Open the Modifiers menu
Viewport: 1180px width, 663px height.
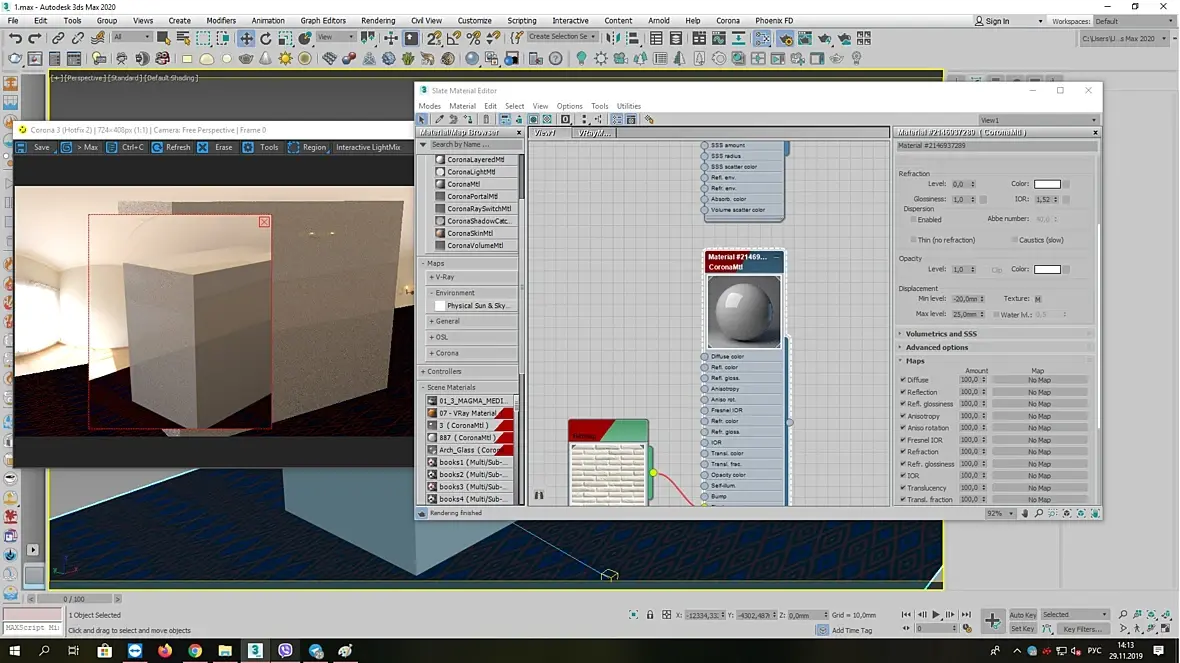(x=221, y=20)
